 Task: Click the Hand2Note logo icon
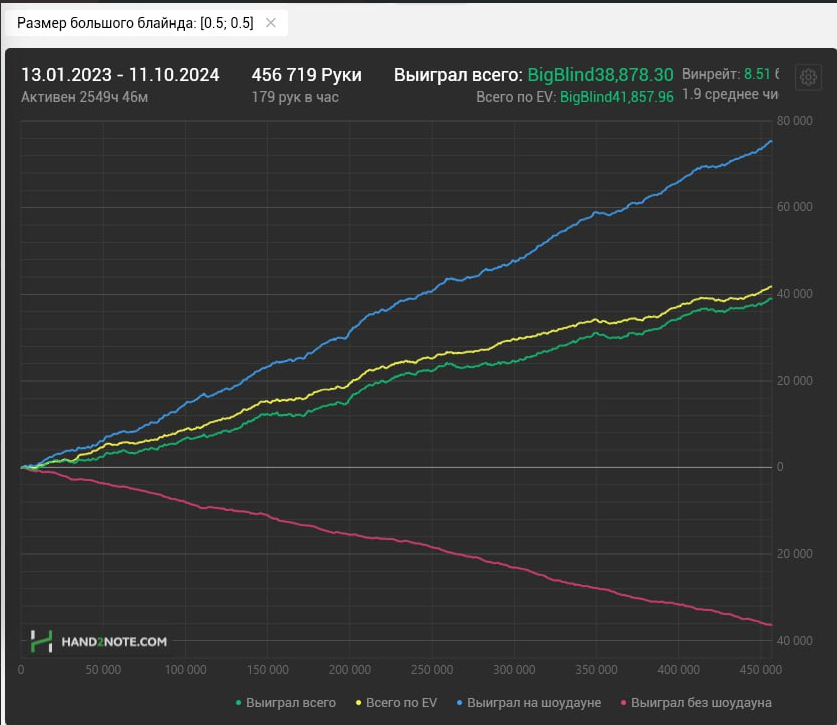[41, 641]
